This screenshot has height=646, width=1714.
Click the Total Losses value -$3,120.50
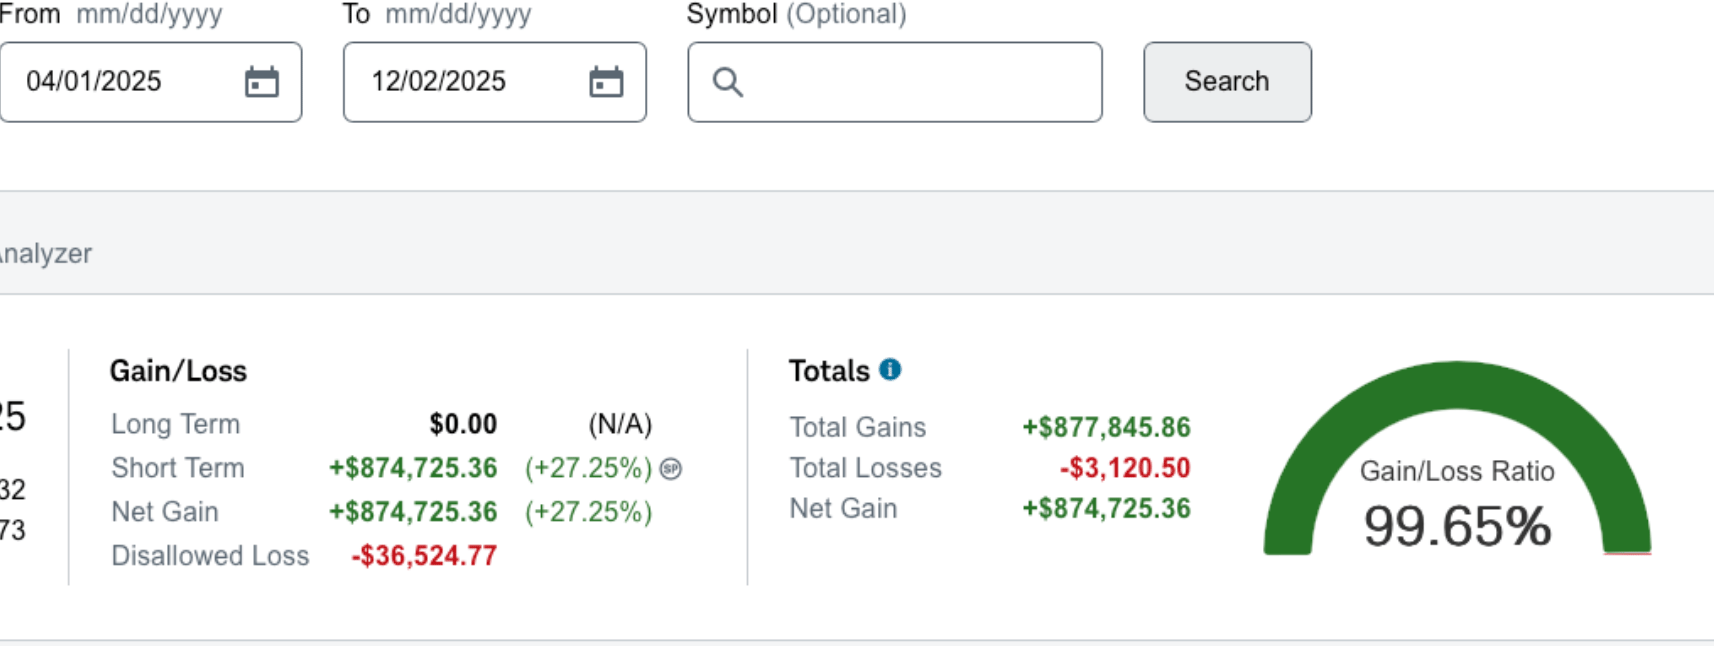[1125, 468]
